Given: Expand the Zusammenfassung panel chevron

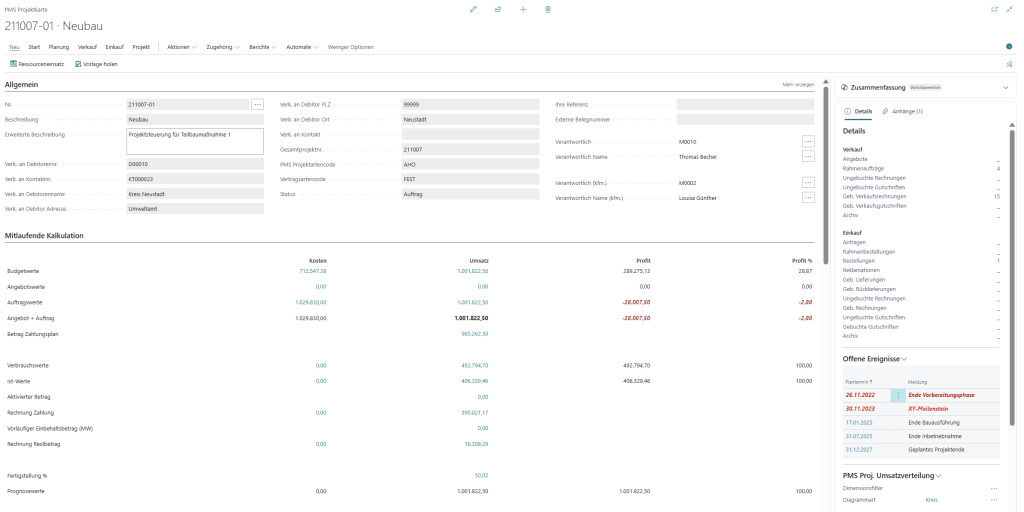Looking at the screenshot, I should coord(1005,87).
